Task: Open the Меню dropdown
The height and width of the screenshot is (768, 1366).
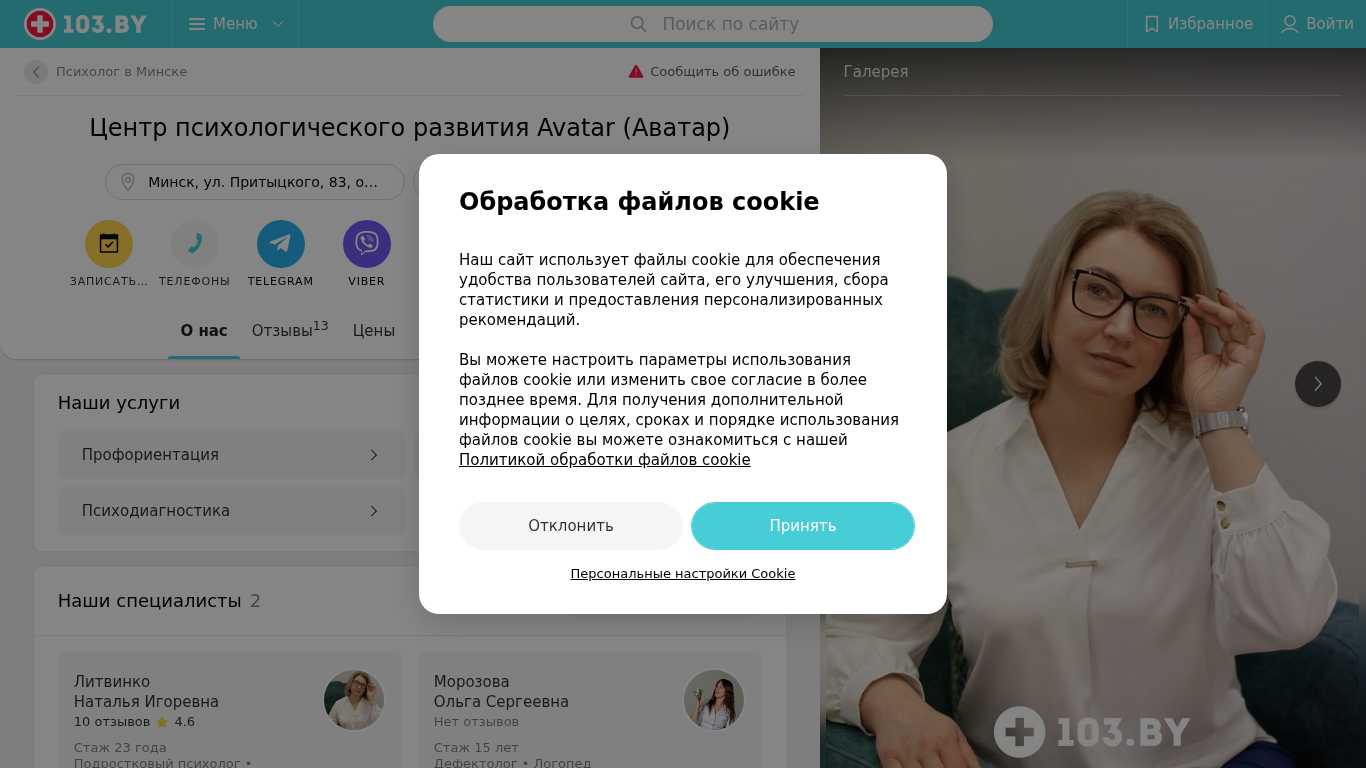Action: pos(236,24)
